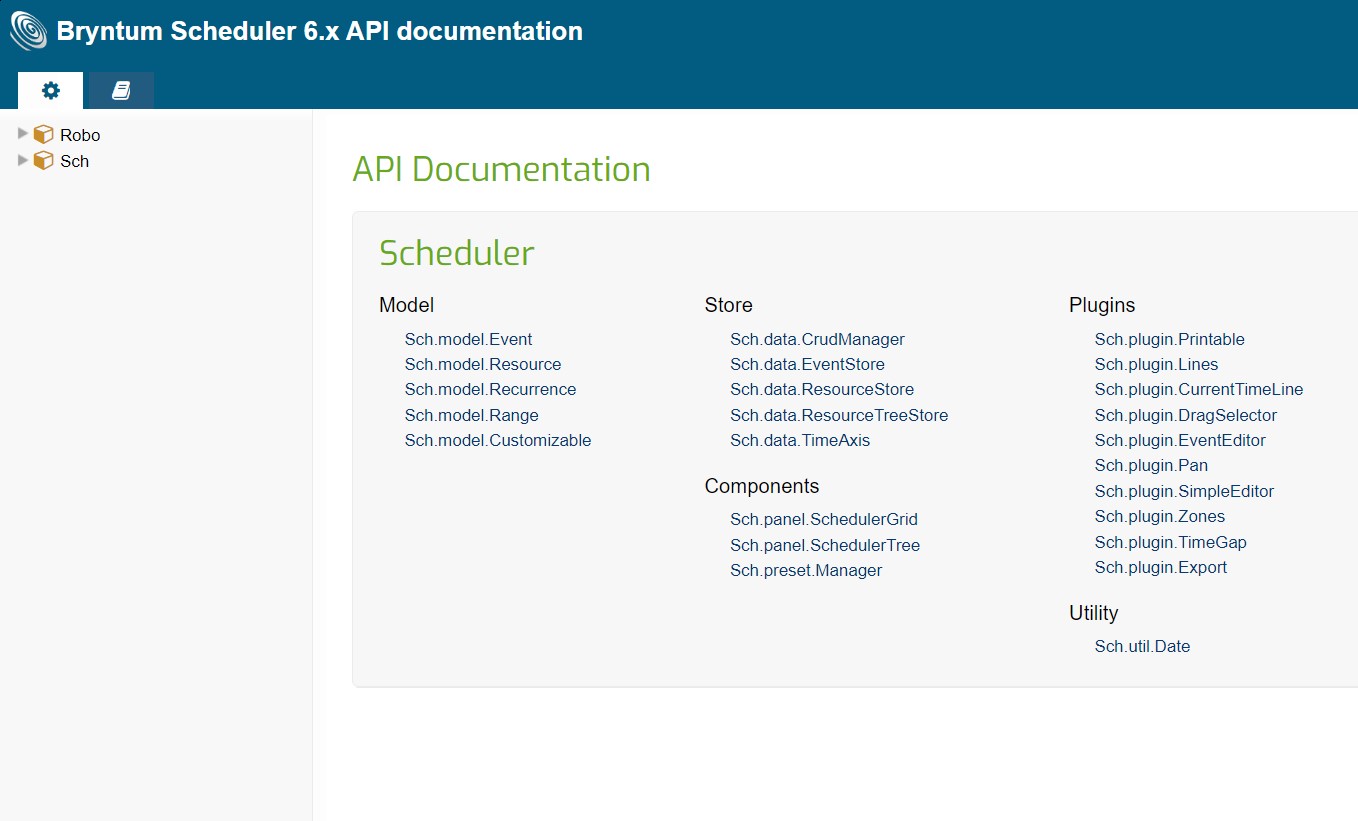Click the Store section heading
The image size is (1358, 821).
tap(728, 305)
